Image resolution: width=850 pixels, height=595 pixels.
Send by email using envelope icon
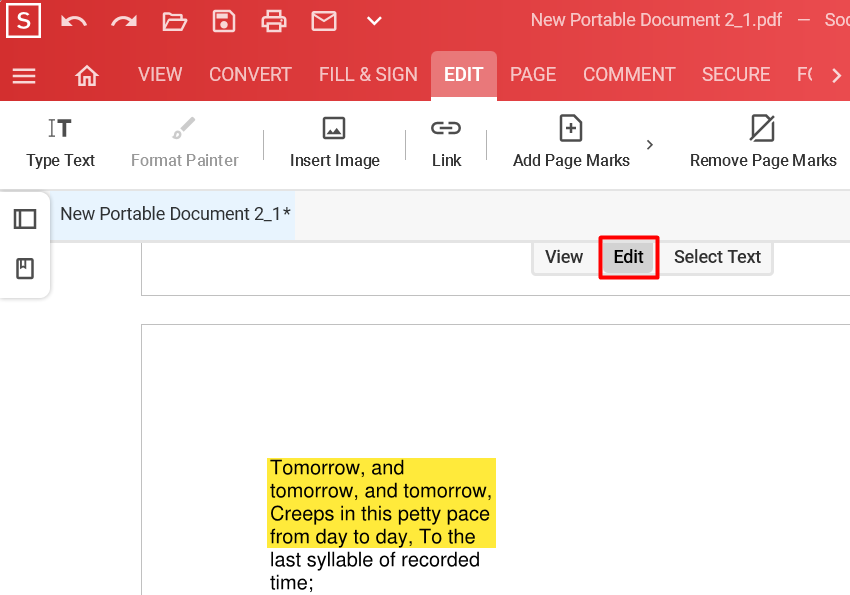pos(324,21)
